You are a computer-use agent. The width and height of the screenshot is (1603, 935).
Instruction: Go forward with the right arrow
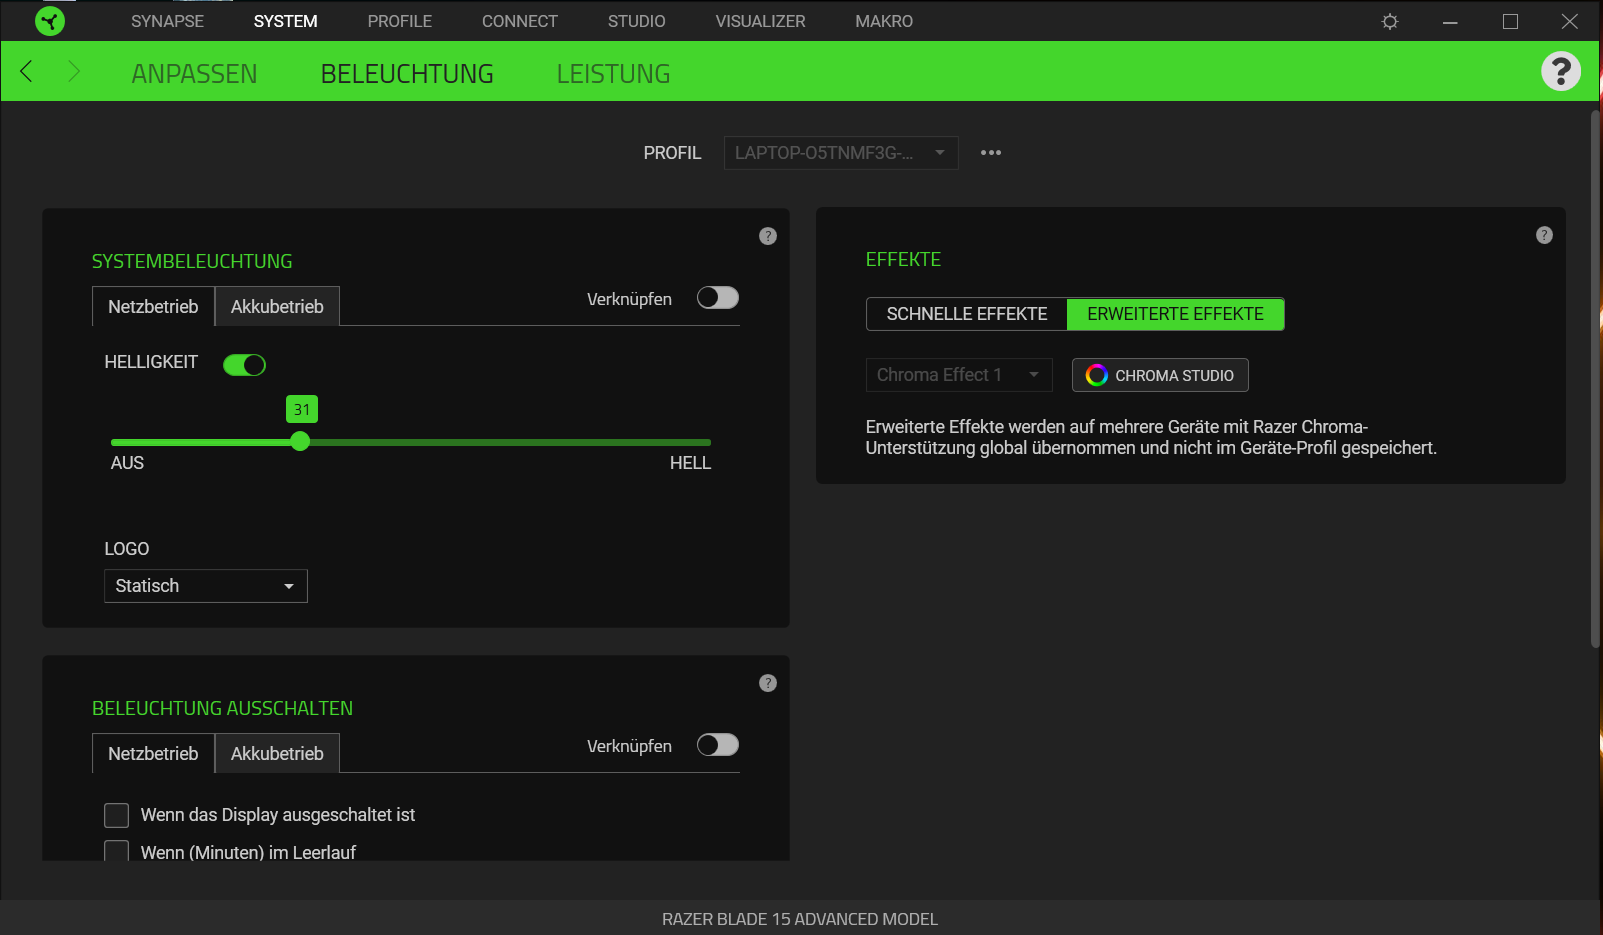click(x=73, y=71)
